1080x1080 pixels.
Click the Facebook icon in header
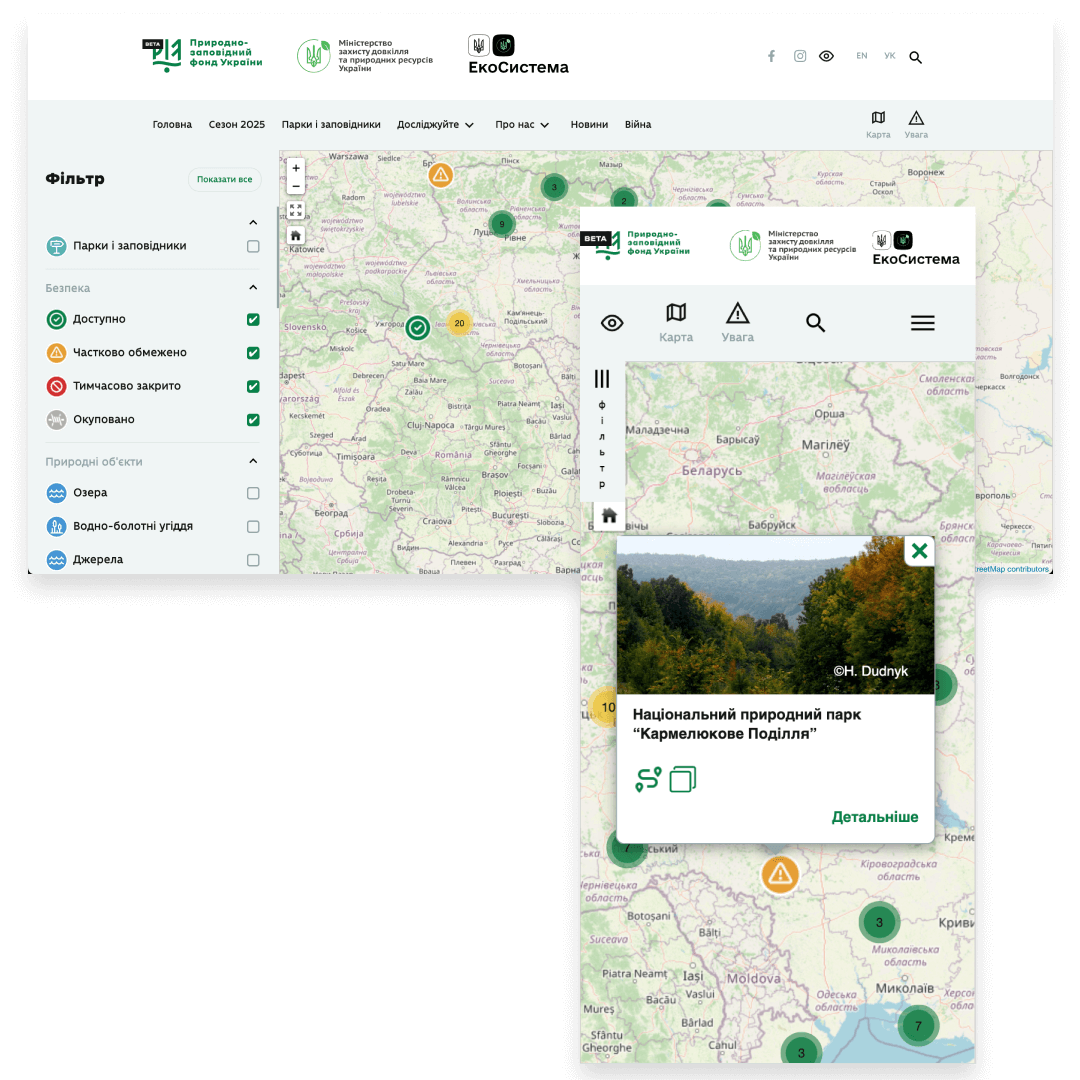pyautogui.click(x=771, y=56)
